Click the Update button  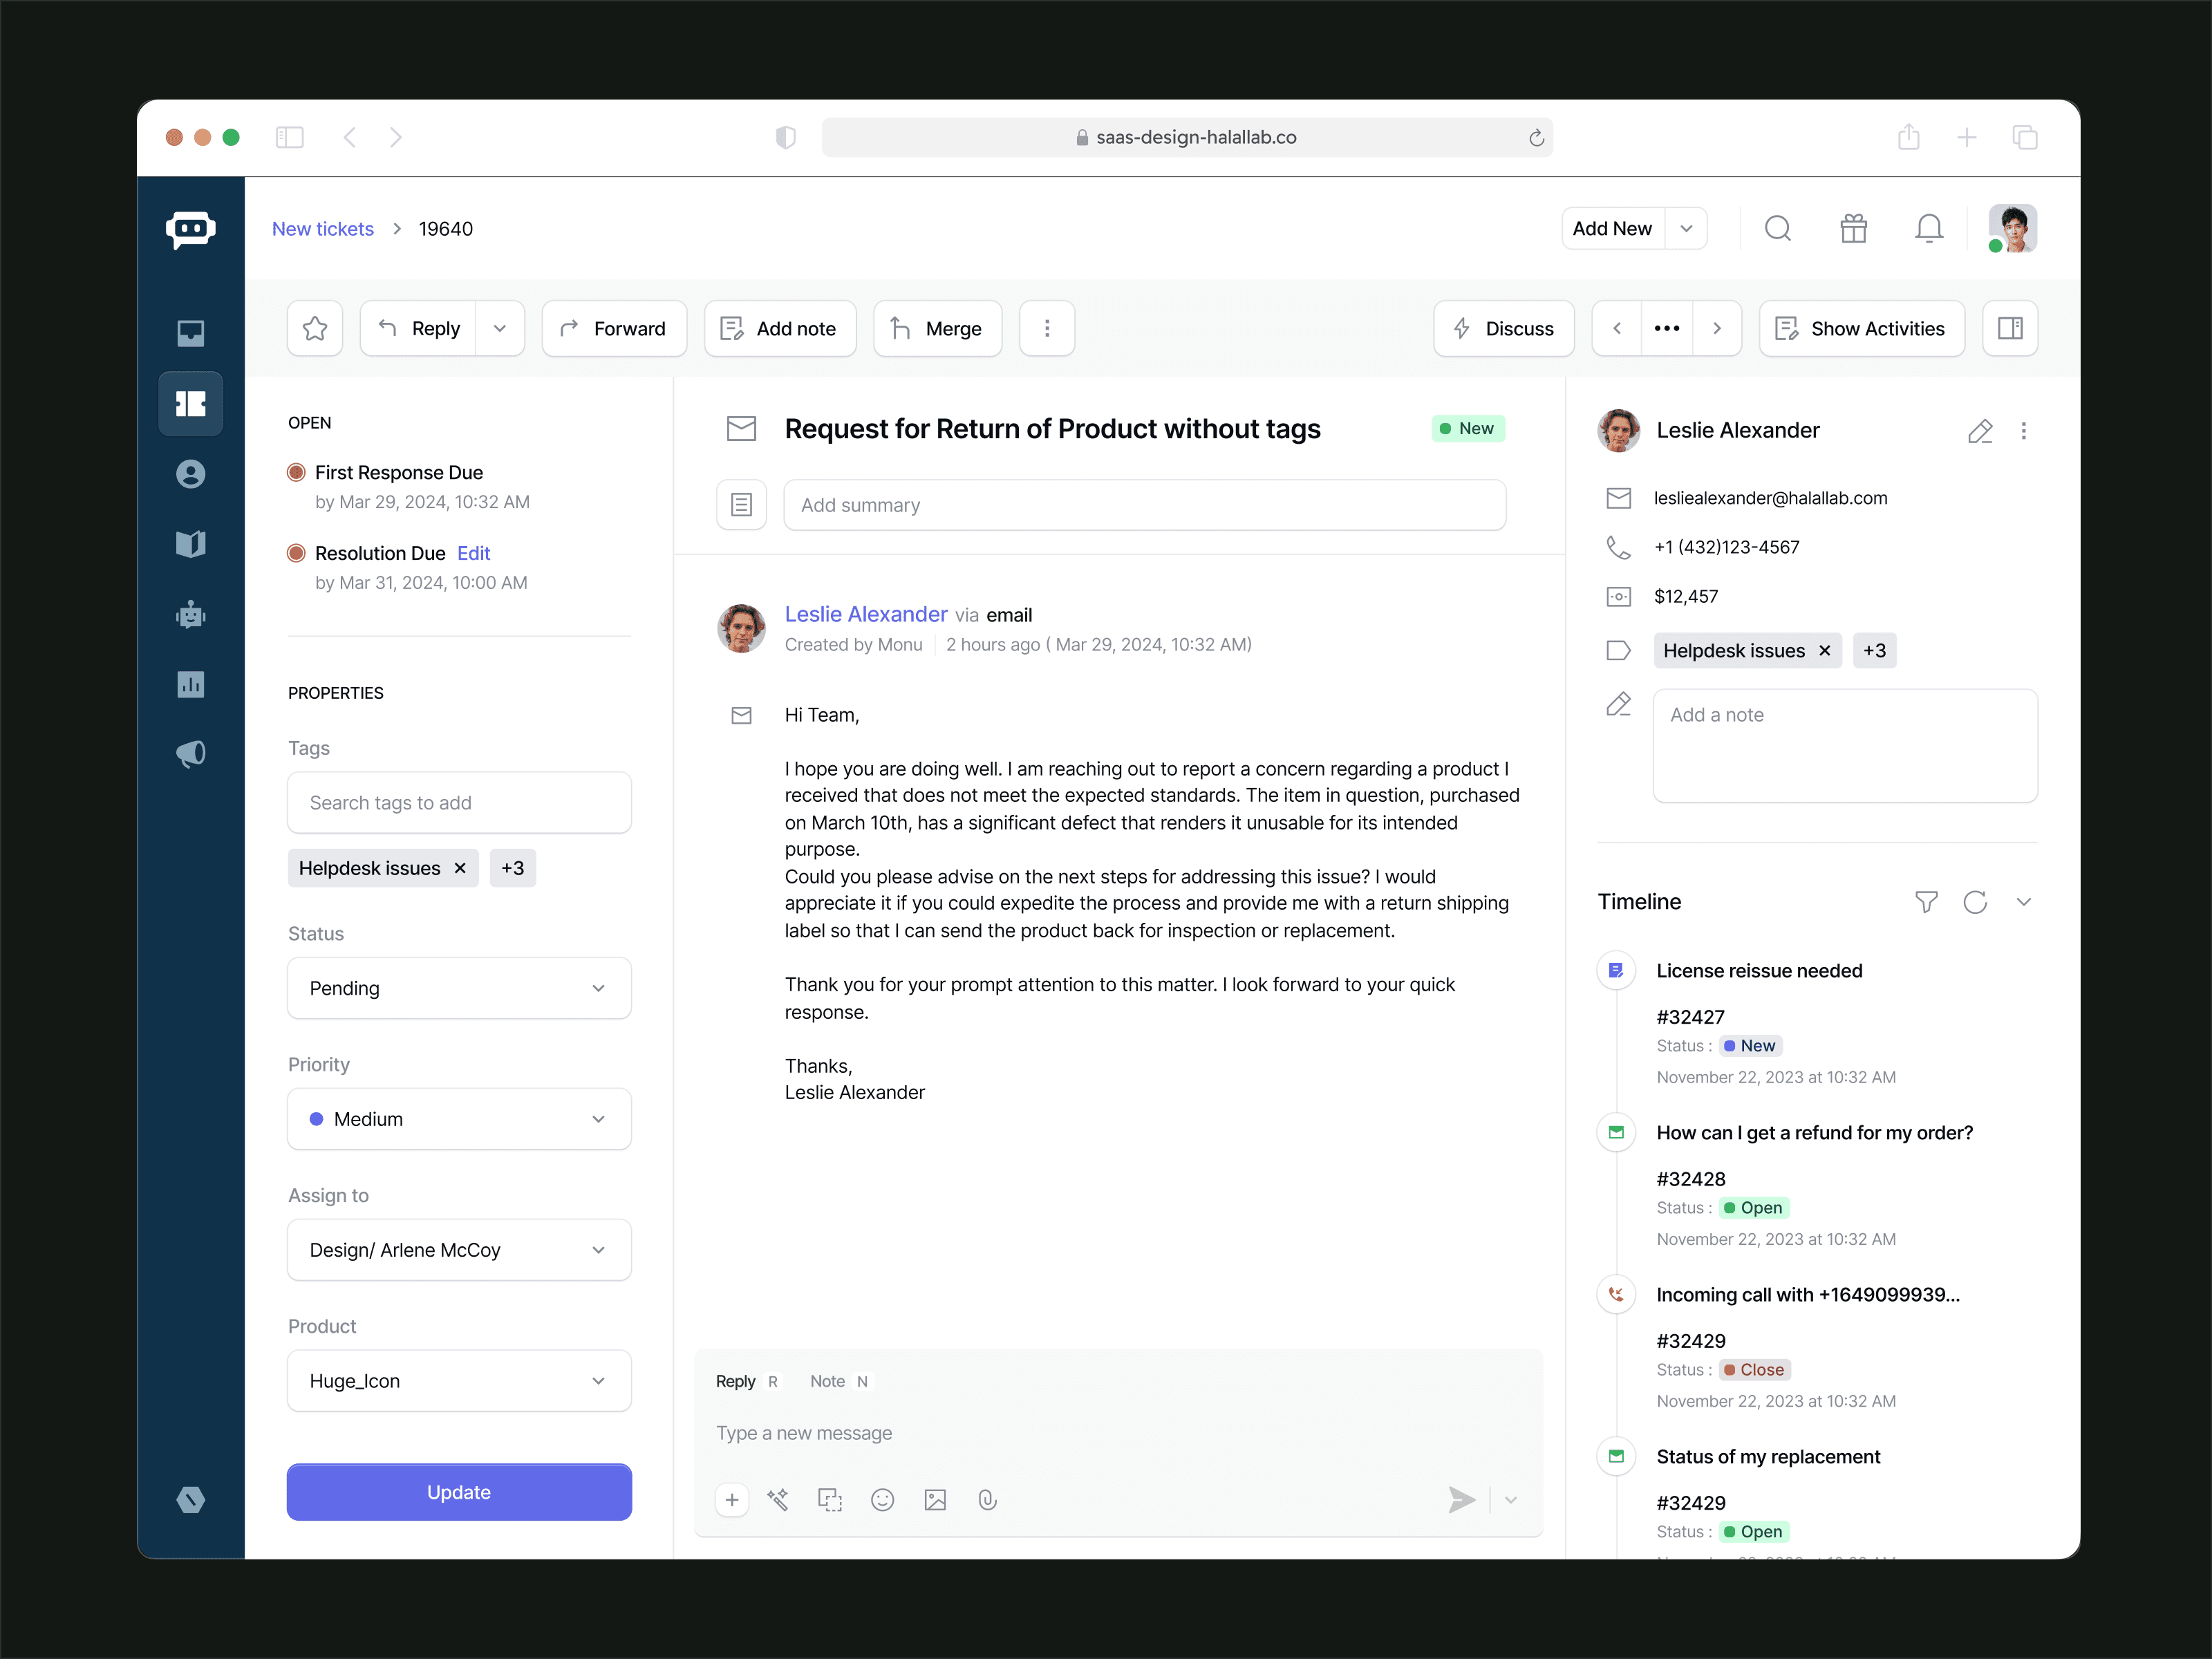(x=459, y=1492)
